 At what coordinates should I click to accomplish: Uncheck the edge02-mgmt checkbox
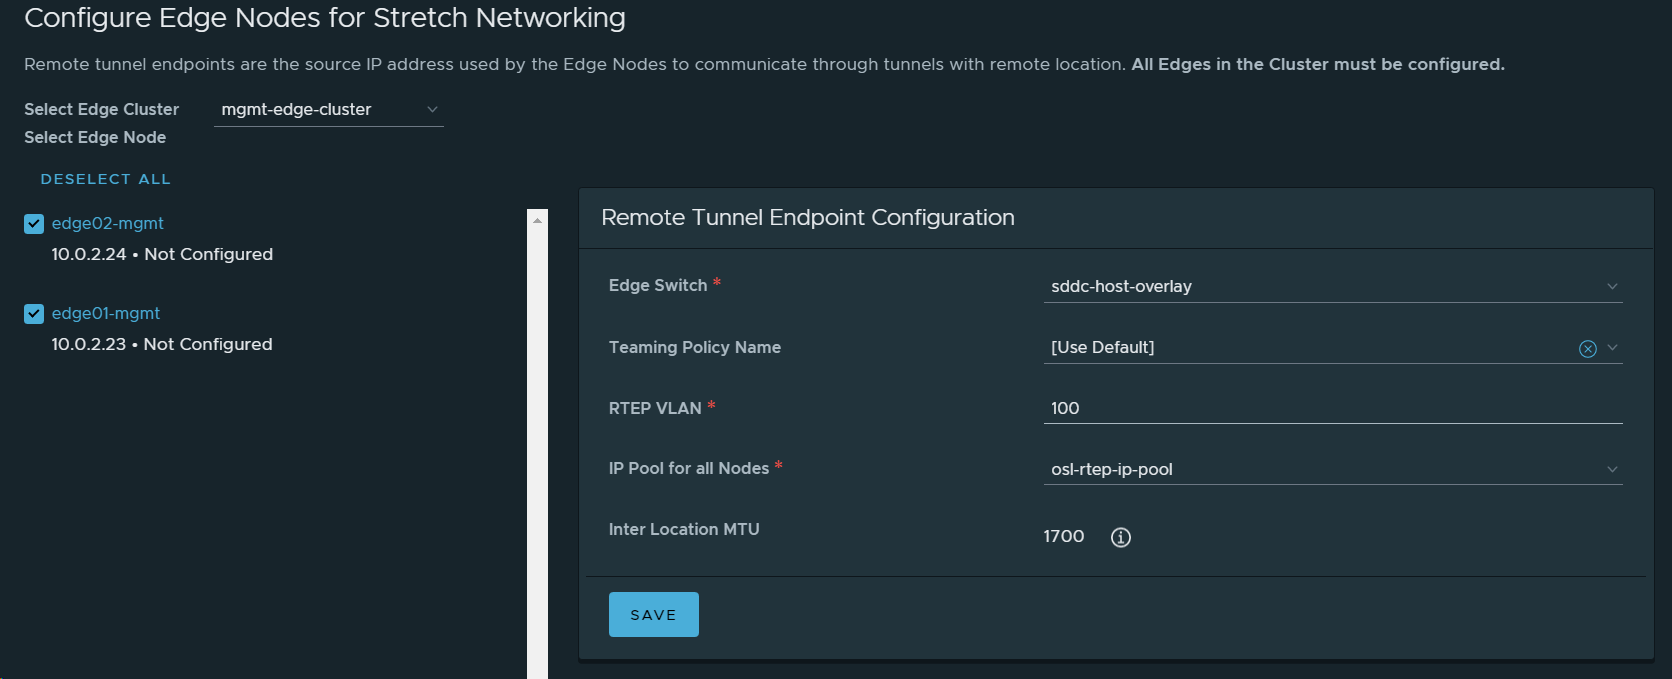[x=34, y=224]
